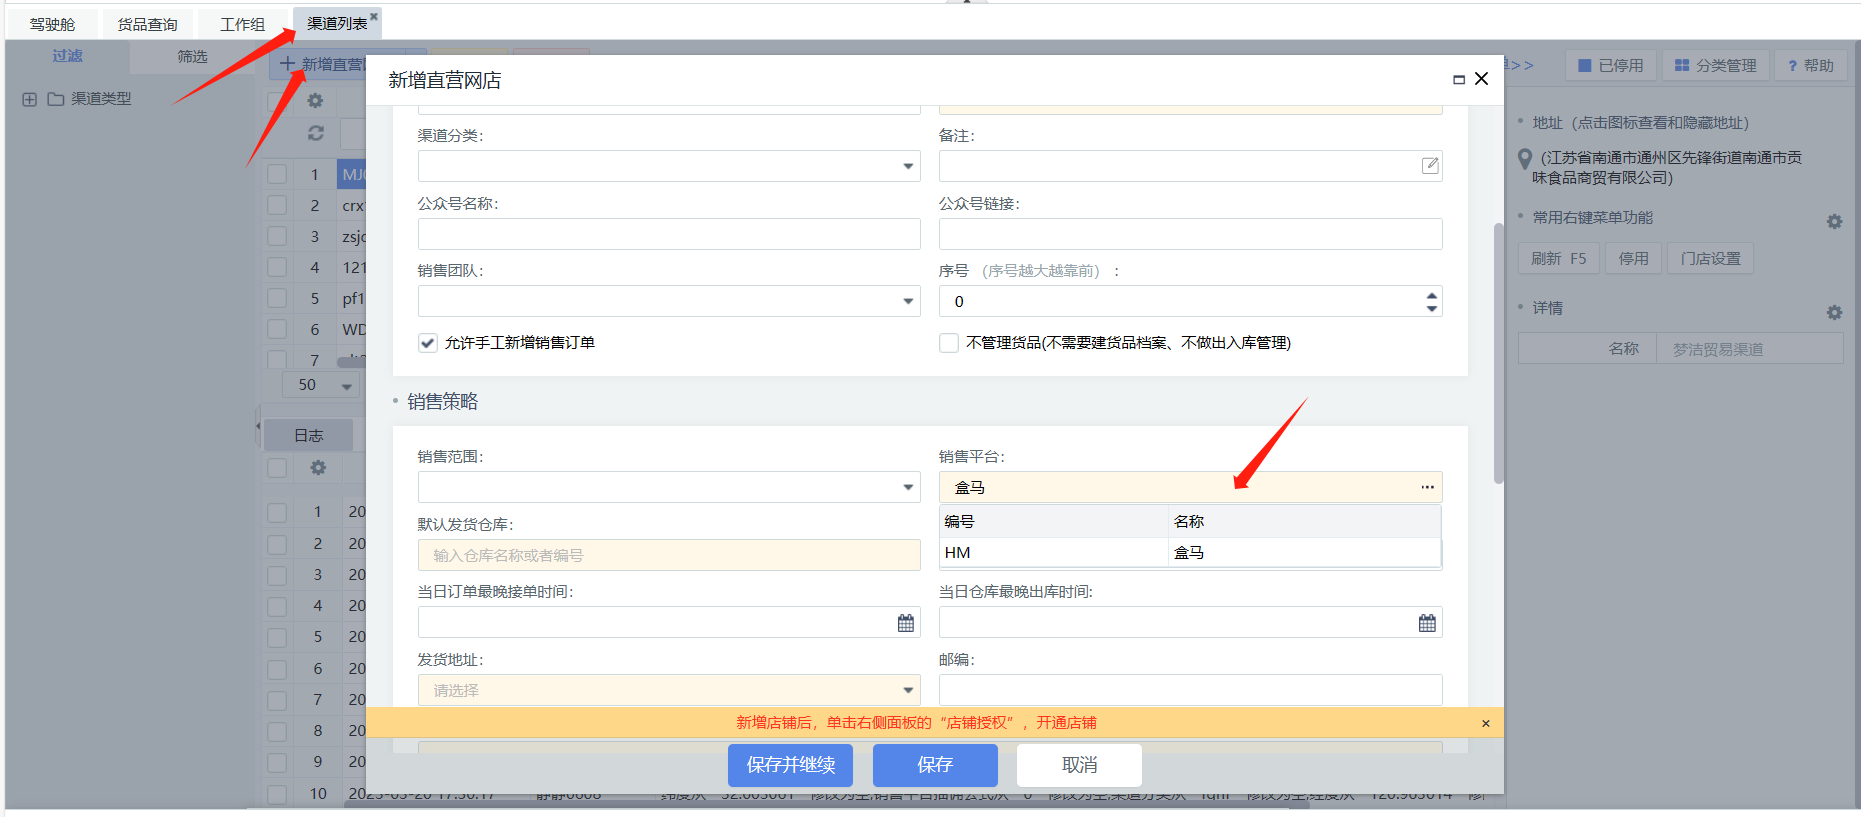Open calendar picker for 当日仓库最晚出库时间
Image resolution: width=1861 pixels, height=817 pixels.
1426,623
